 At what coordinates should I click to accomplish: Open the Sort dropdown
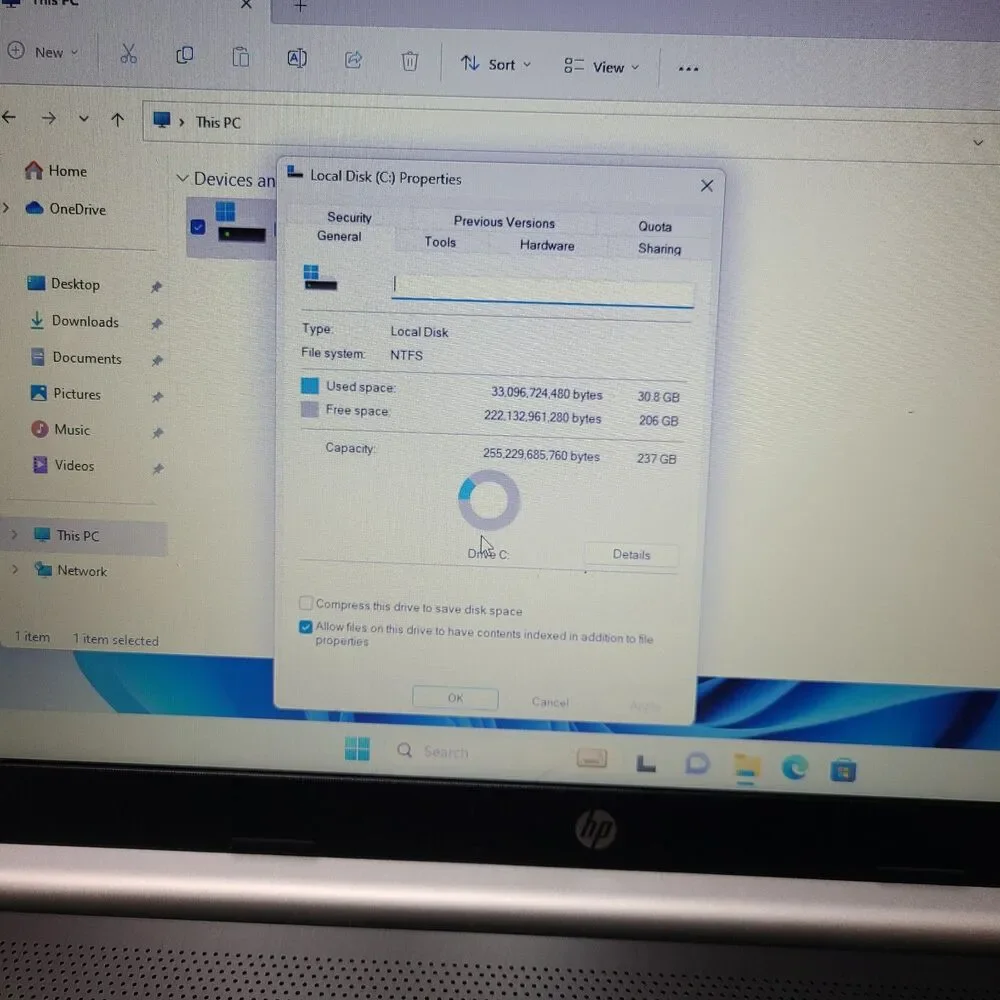(x=496, y=64)
